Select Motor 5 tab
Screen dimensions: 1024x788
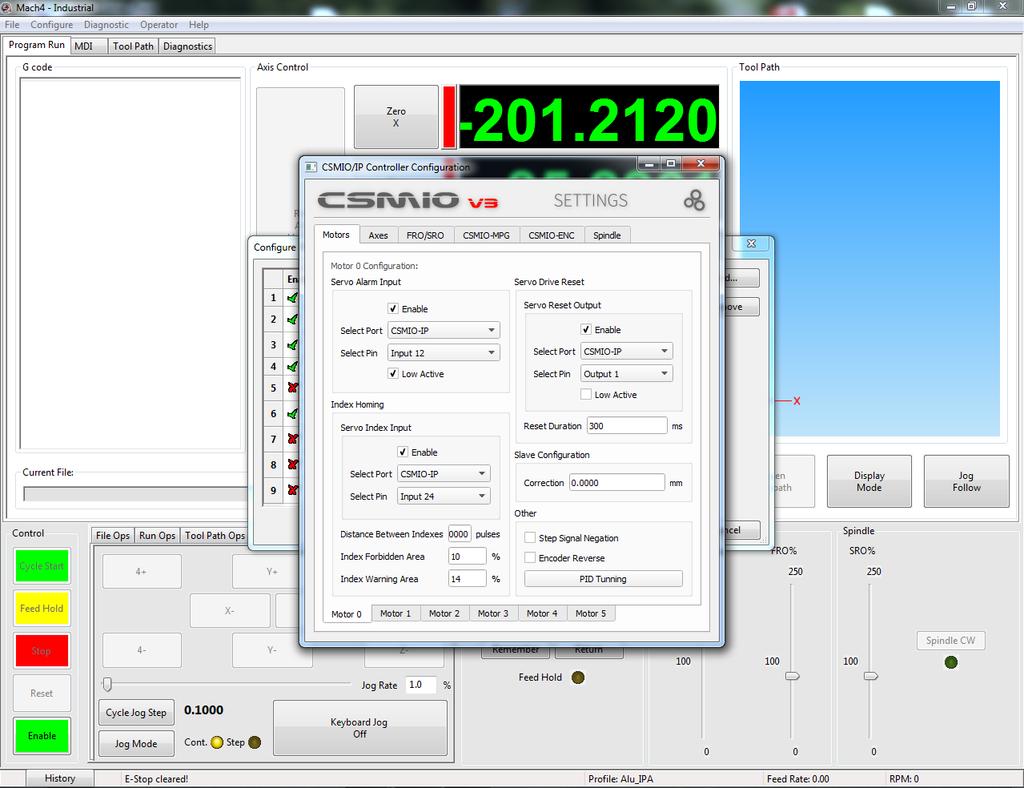pyautogui.click(x=590, y=614)
